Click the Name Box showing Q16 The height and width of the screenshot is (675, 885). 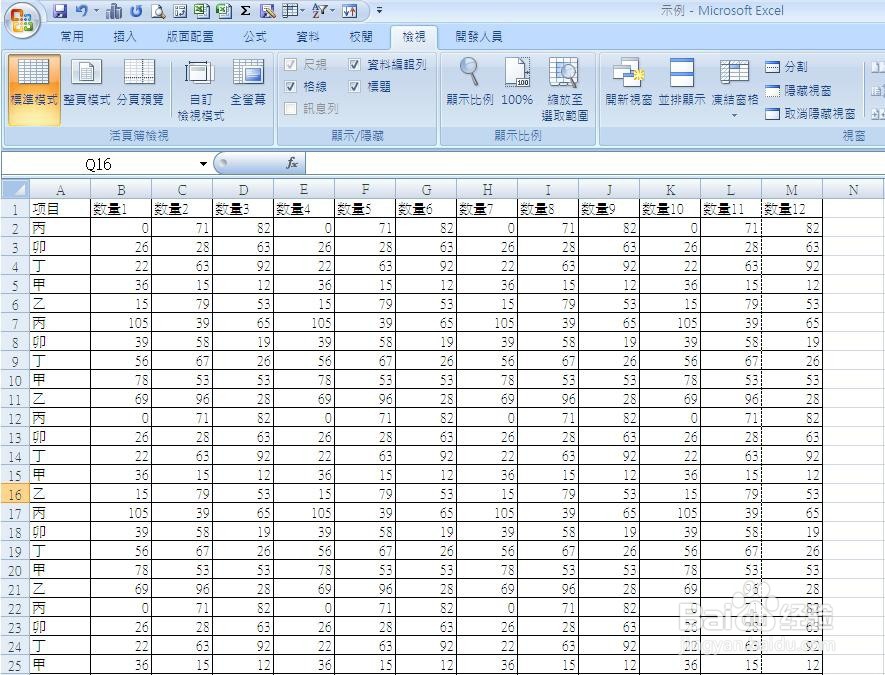[99, 164]
